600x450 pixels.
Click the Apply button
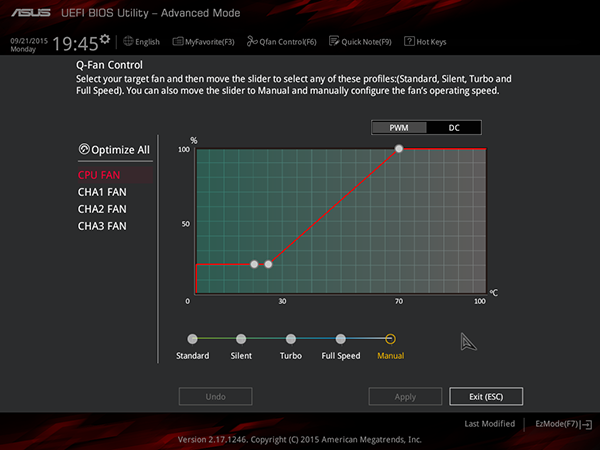pos(405,396)
